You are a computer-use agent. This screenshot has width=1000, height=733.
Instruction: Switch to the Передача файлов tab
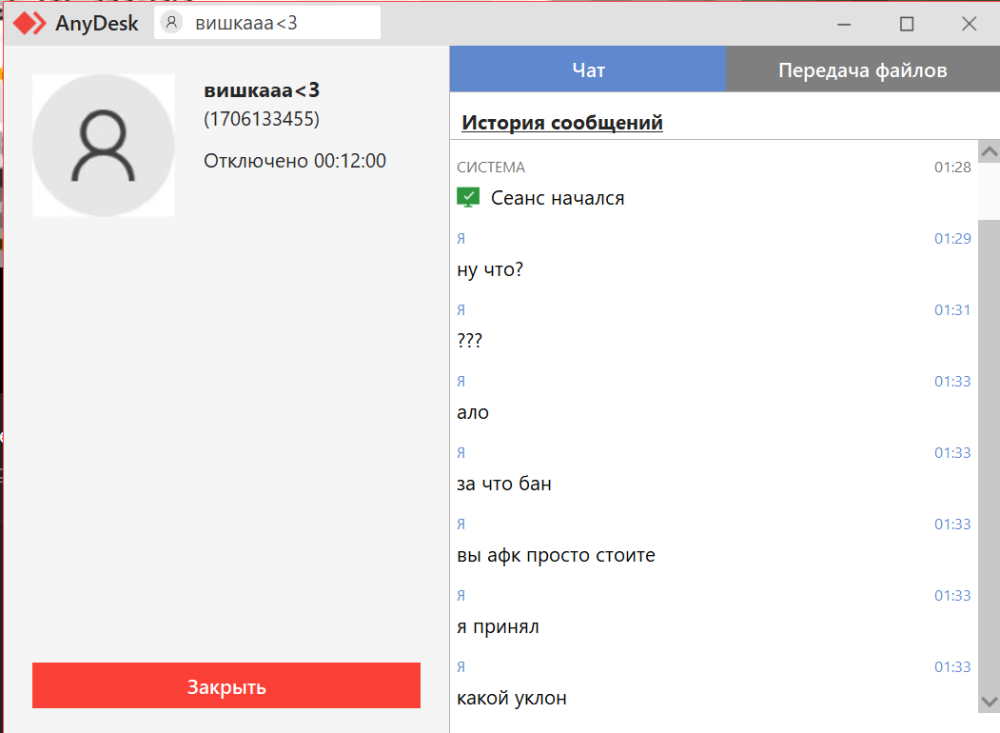[862, 69]
